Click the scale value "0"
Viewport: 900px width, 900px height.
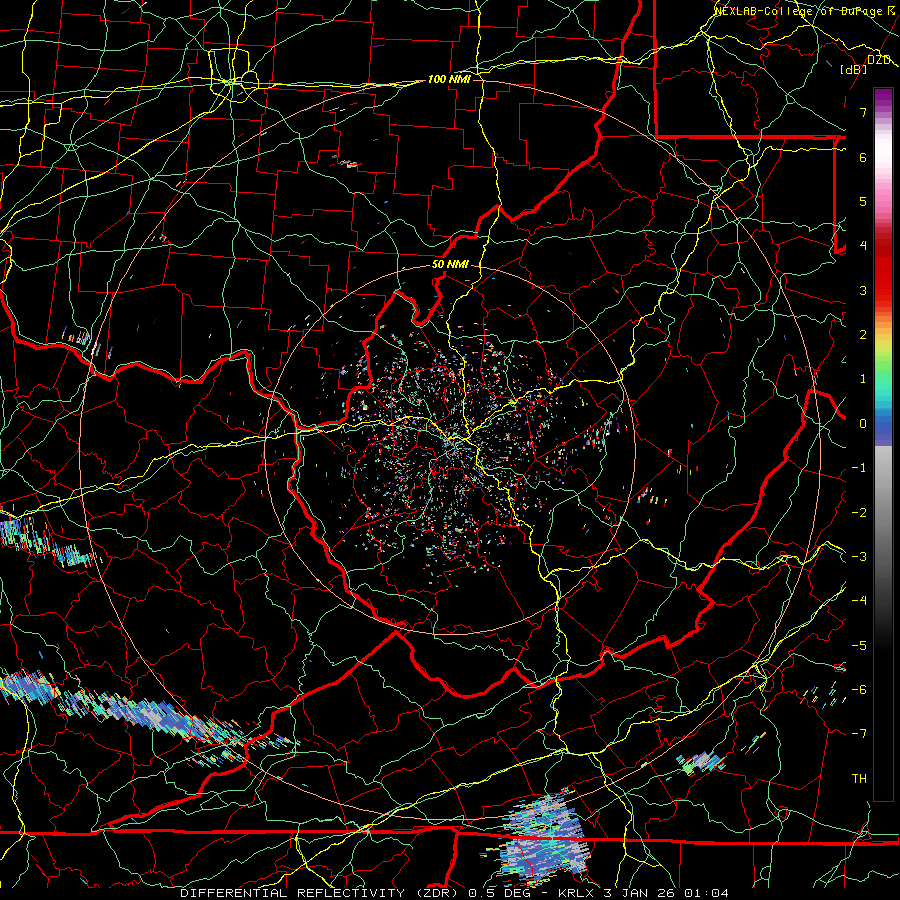pyautogui.click(x=863, y=424)
